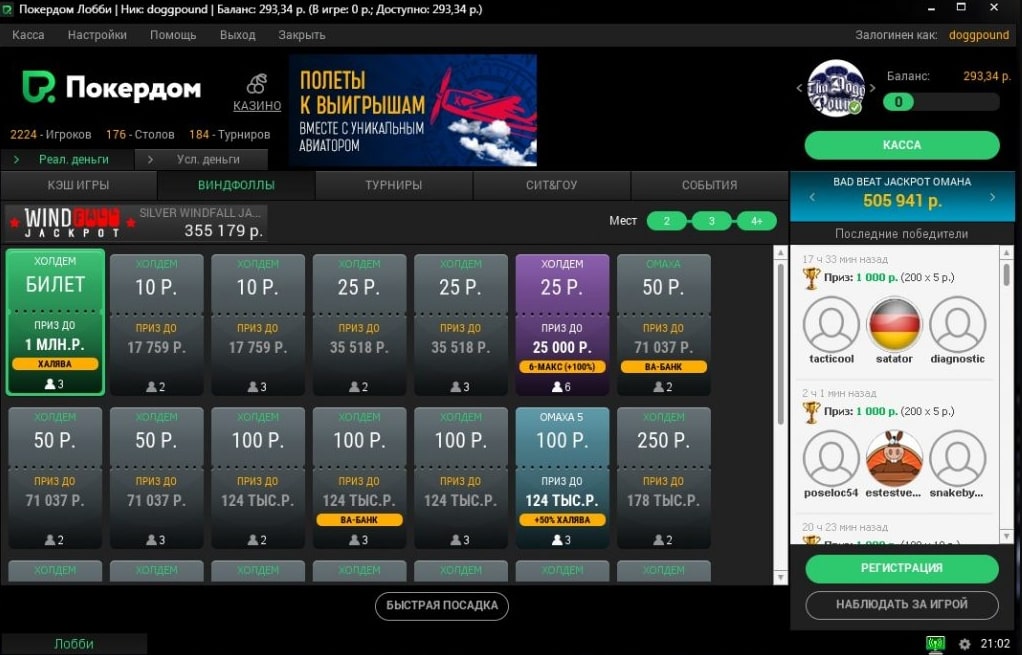Click the trophy icon of the 2 ч 1 мин prize
The height and width of the screenshot is (655, 1022).
coord(811,412)
